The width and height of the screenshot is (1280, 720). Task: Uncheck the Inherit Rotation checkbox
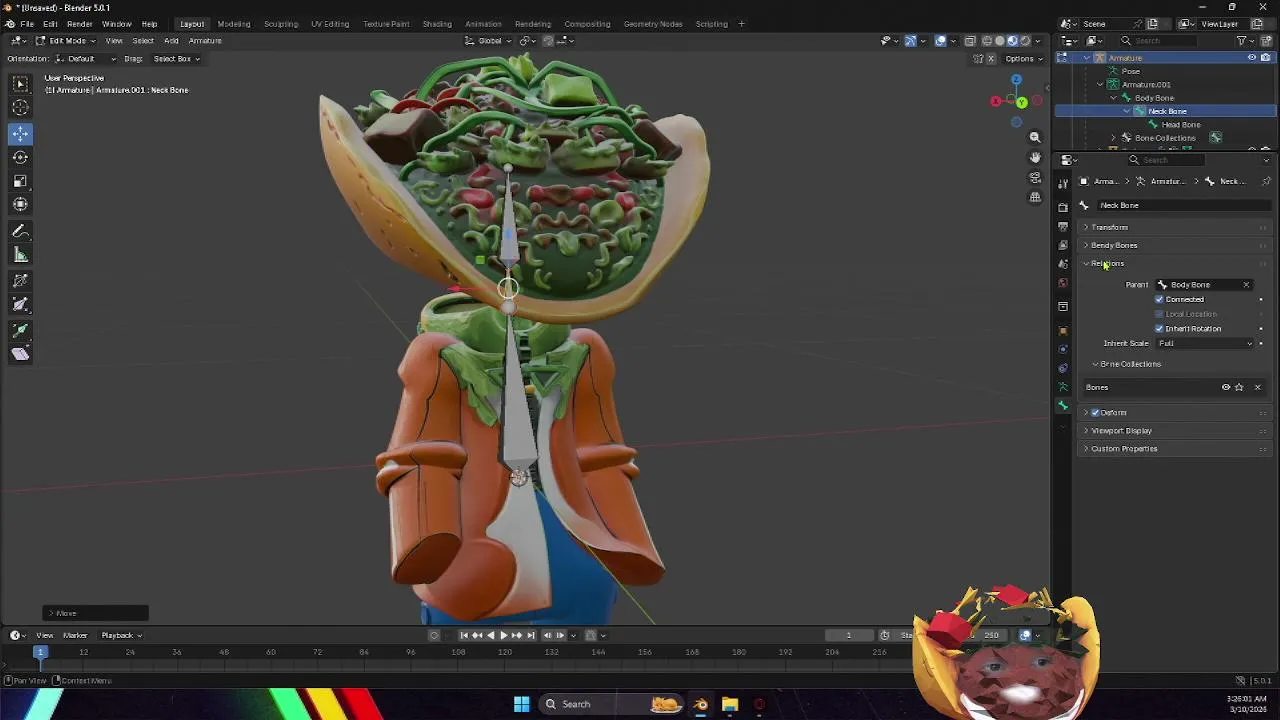point(1160,328)
